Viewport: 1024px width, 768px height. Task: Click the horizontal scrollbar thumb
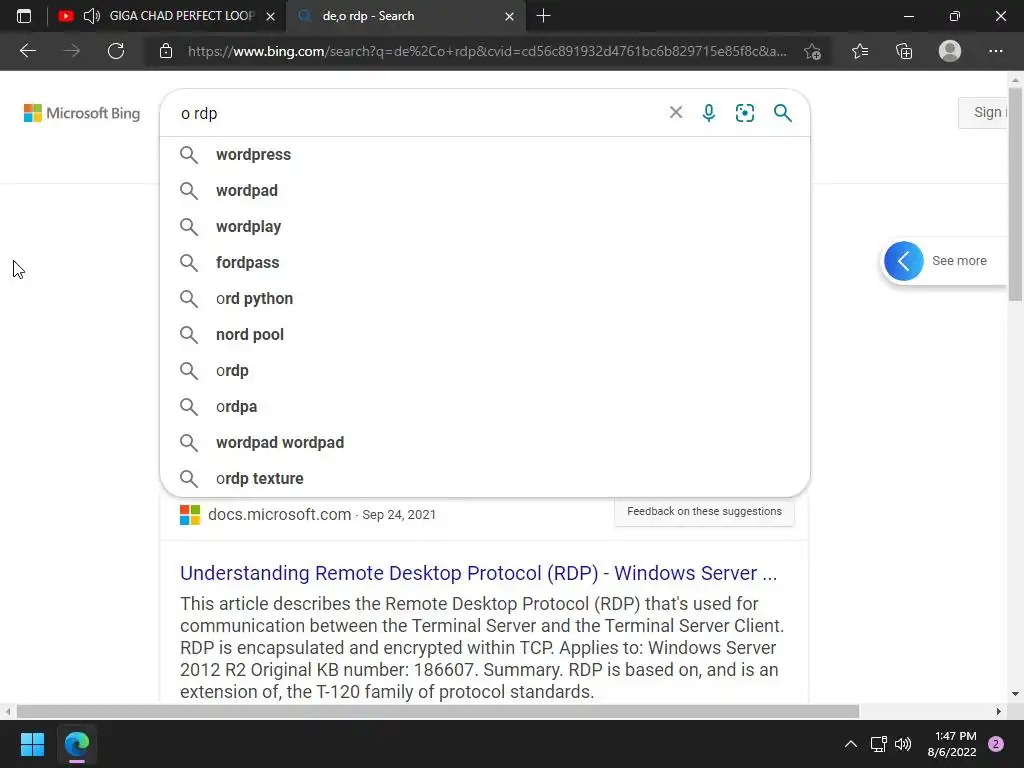[x=438, y=711]
